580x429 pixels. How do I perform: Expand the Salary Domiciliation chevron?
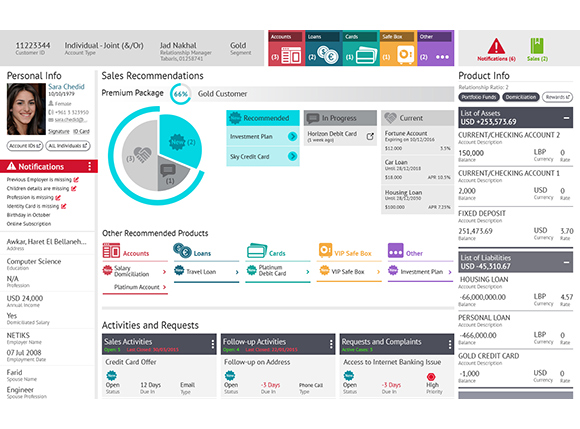(x=164, y=271)
